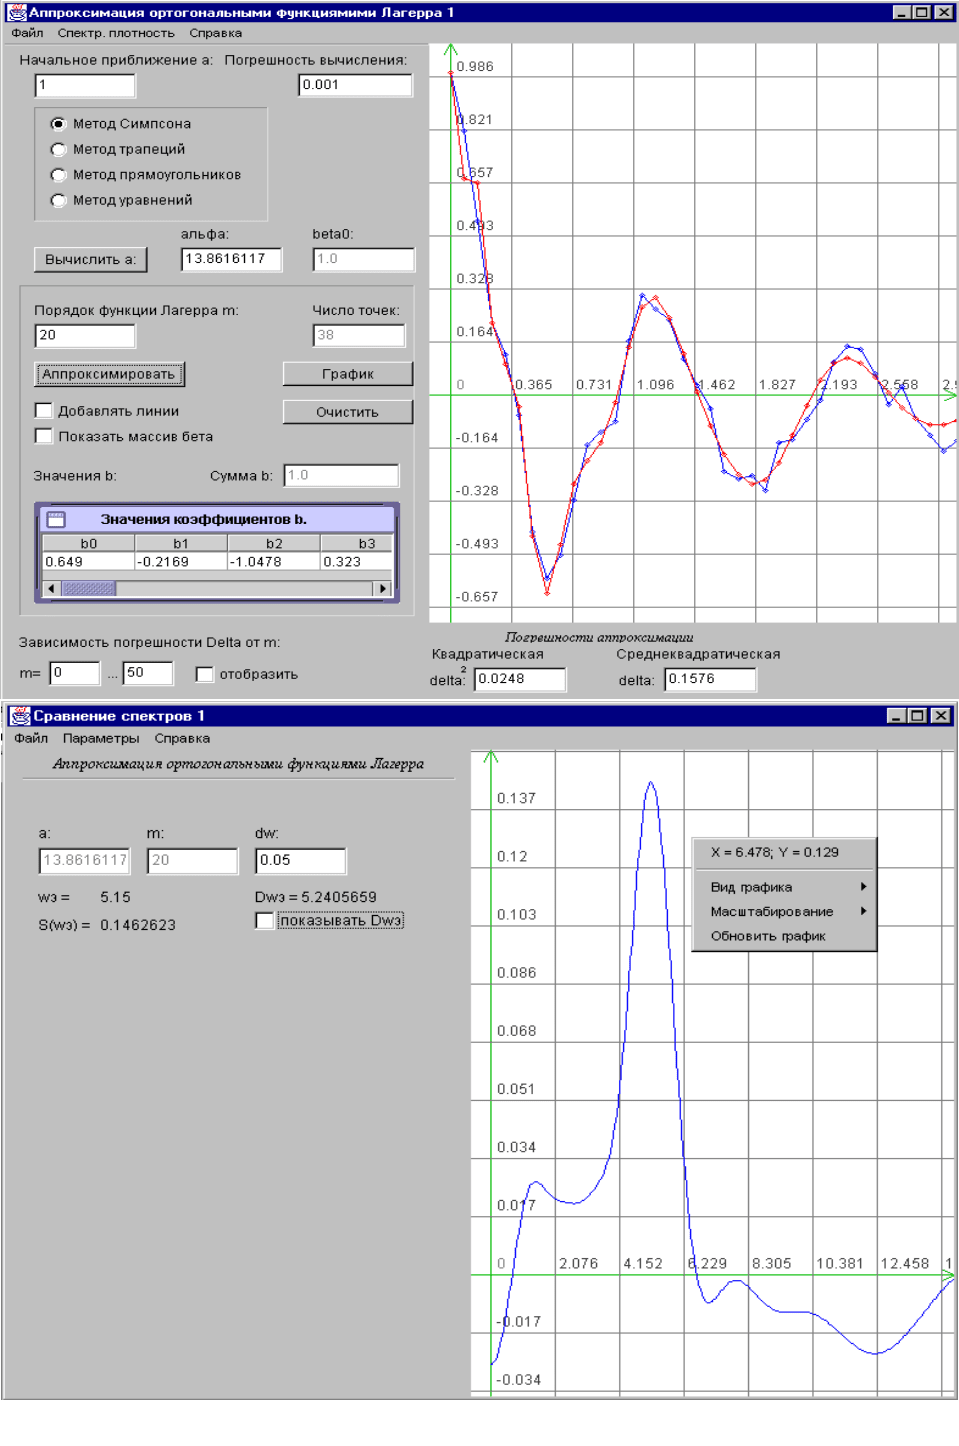Click the 'Вычислить a:' button

(90, 259)
